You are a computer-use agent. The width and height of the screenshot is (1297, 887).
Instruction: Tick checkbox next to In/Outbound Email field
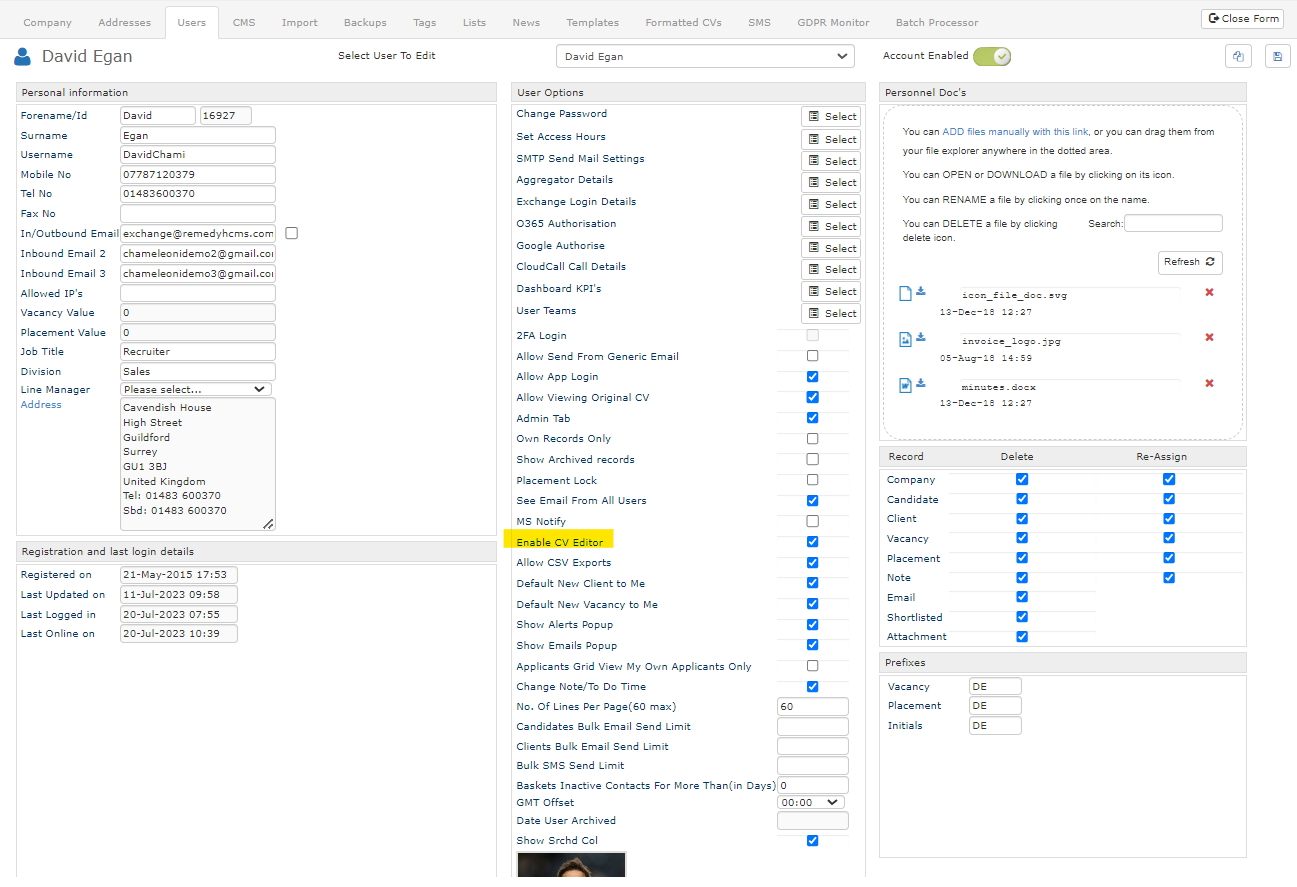291,233
